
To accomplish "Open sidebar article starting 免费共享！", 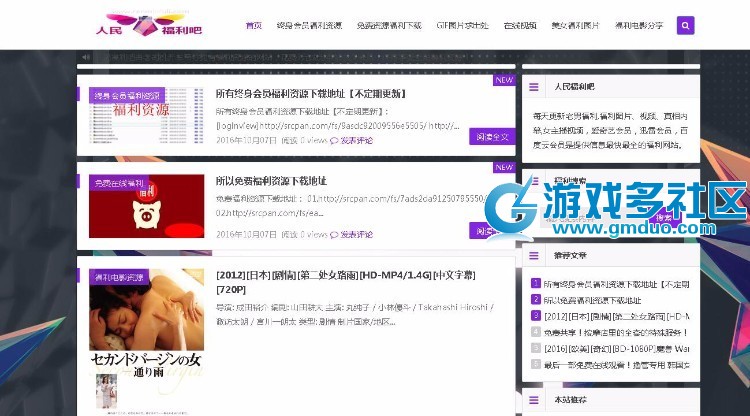I will [616, 332].
